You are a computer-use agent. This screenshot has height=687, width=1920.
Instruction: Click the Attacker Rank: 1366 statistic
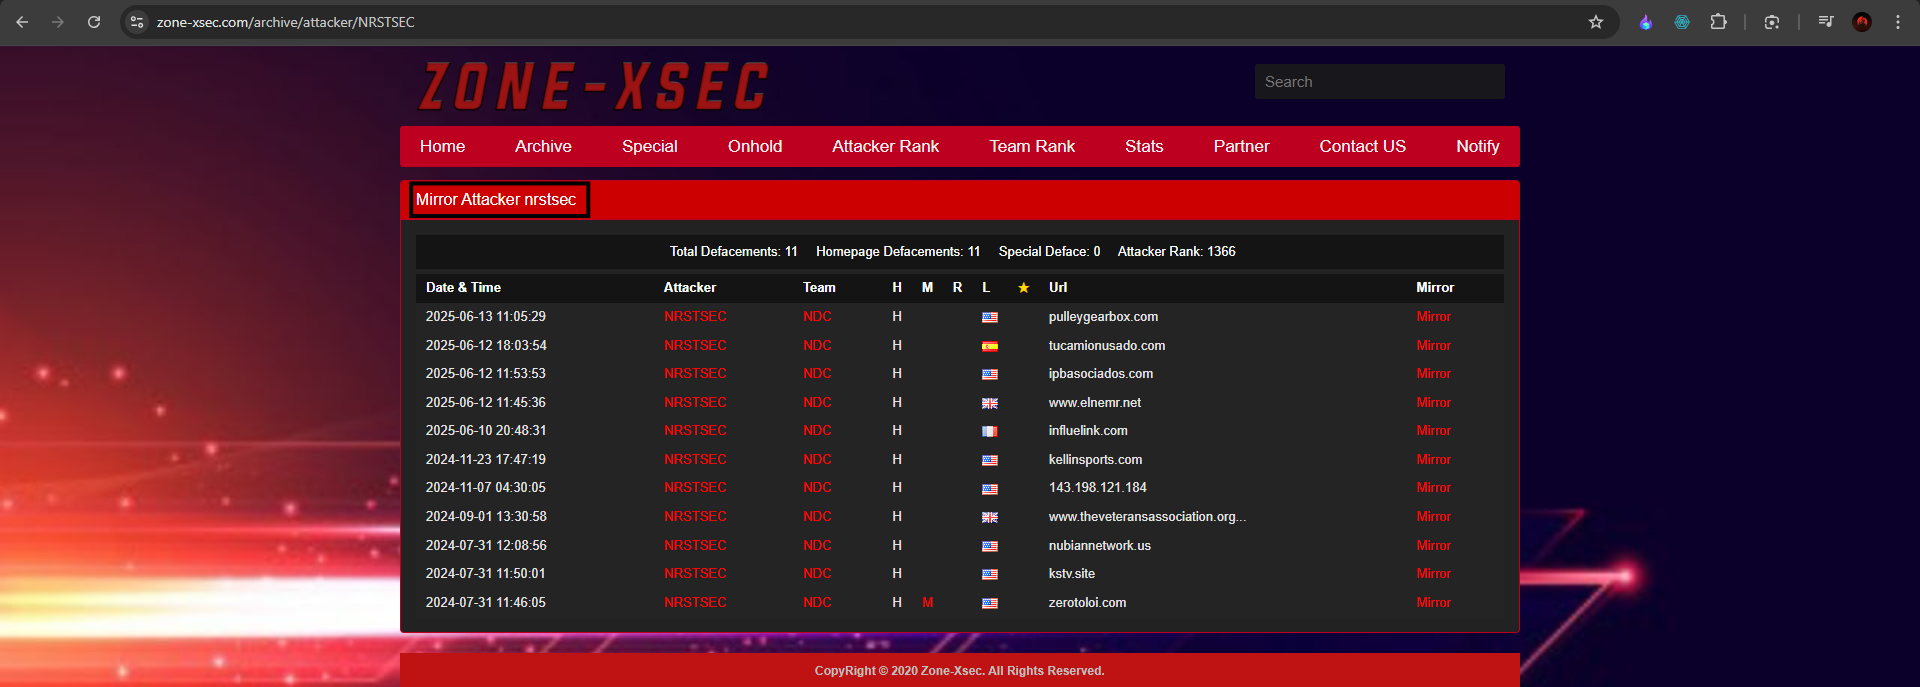pyautogui.click(x=1176, y=251)
